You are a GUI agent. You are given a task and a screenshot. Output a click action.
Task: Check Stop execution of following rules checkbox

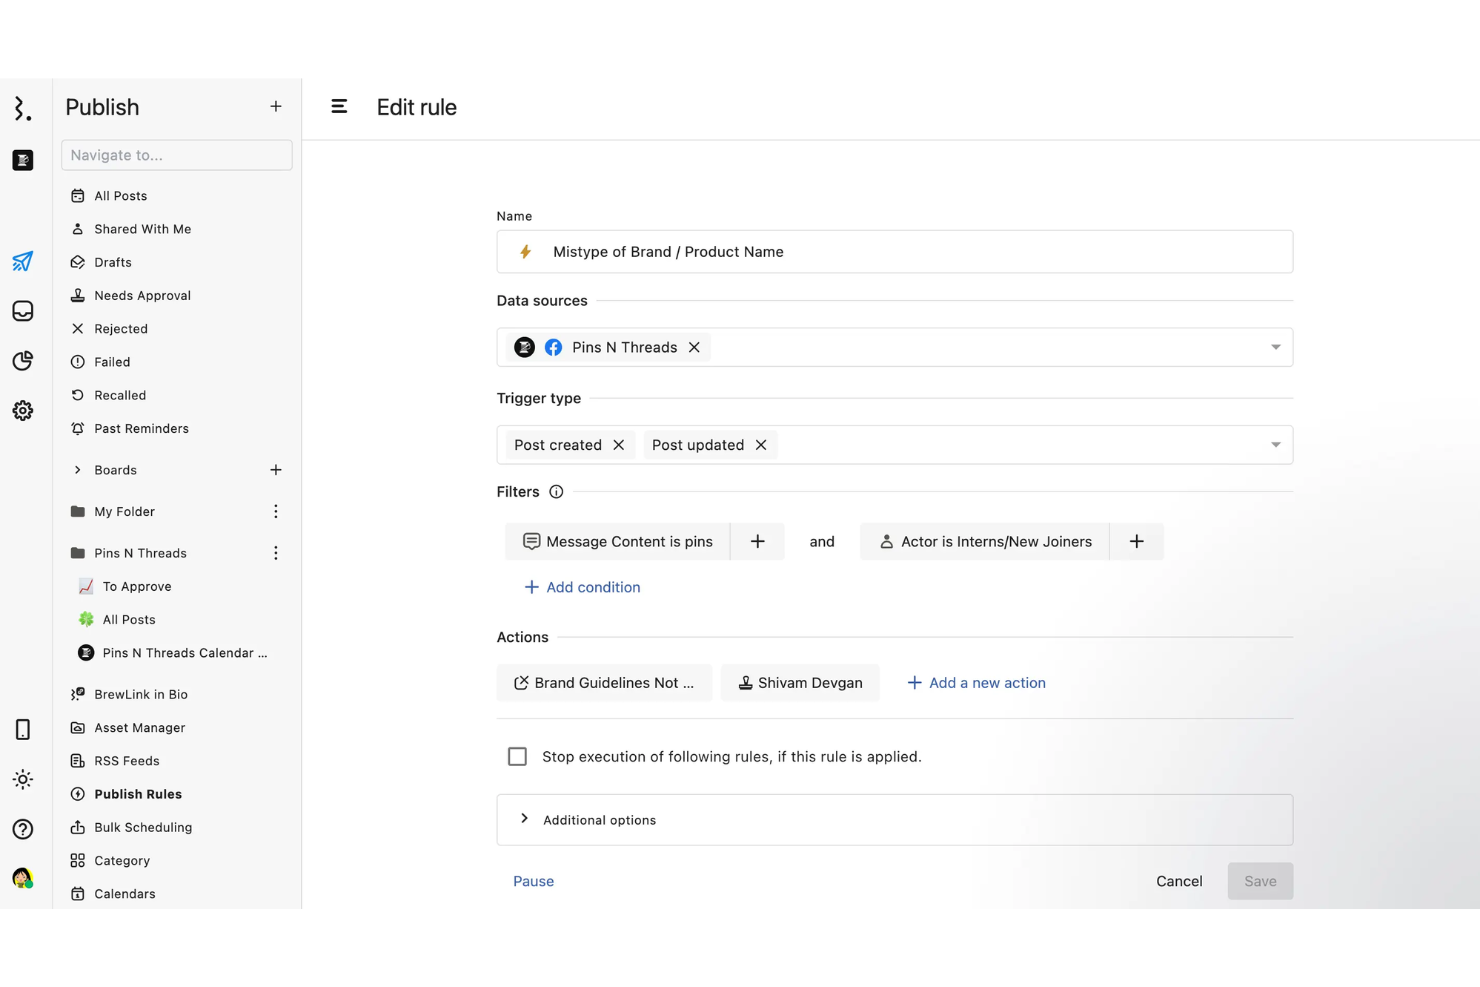[517, 757]
